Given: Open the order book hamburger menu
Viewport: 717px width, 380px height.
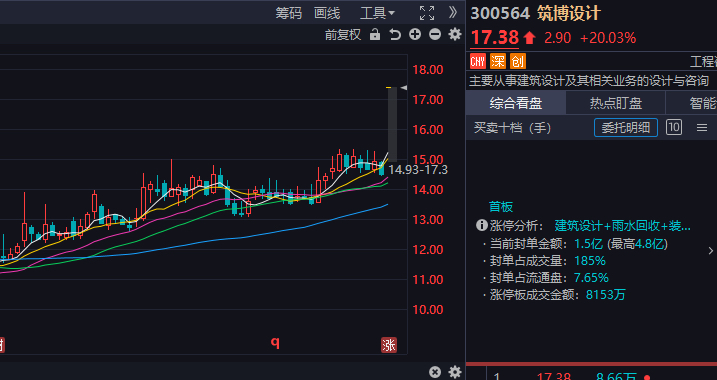Looking at the screenshot, I should click(702, 128).
